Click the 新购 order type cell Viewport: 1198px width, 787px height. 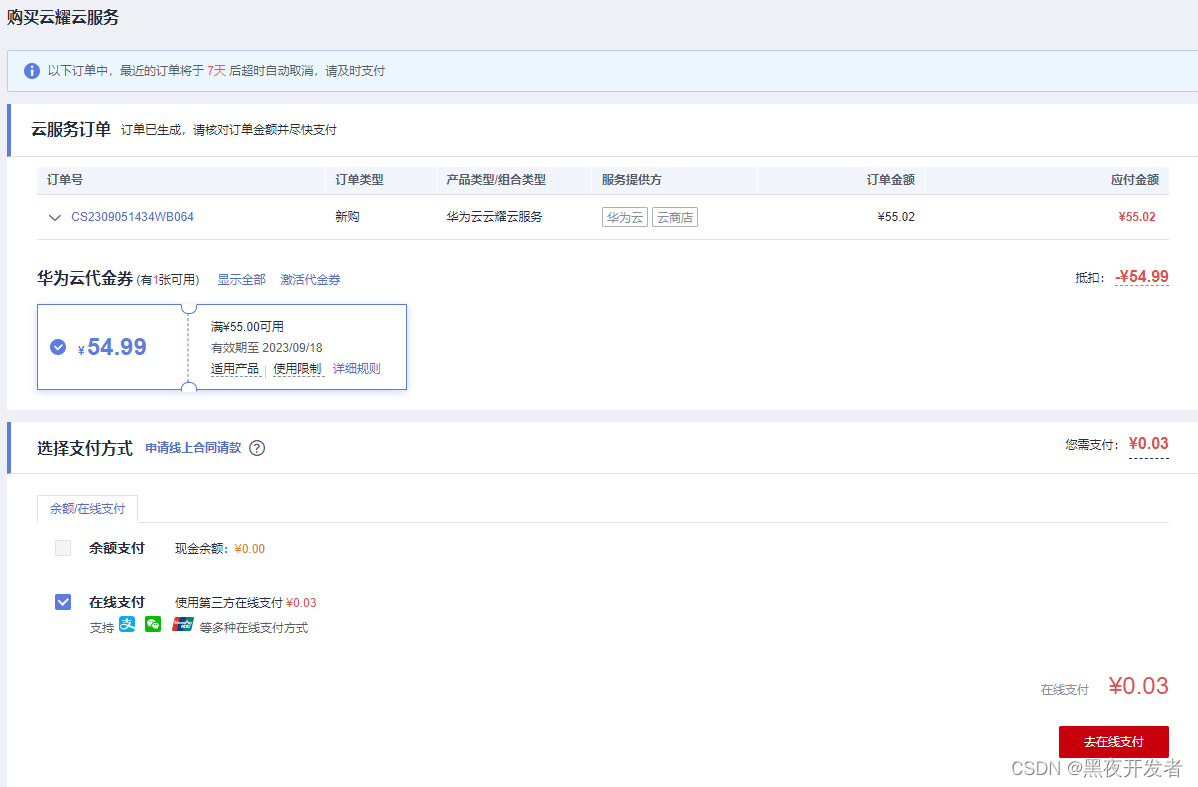tap(347, 217)
